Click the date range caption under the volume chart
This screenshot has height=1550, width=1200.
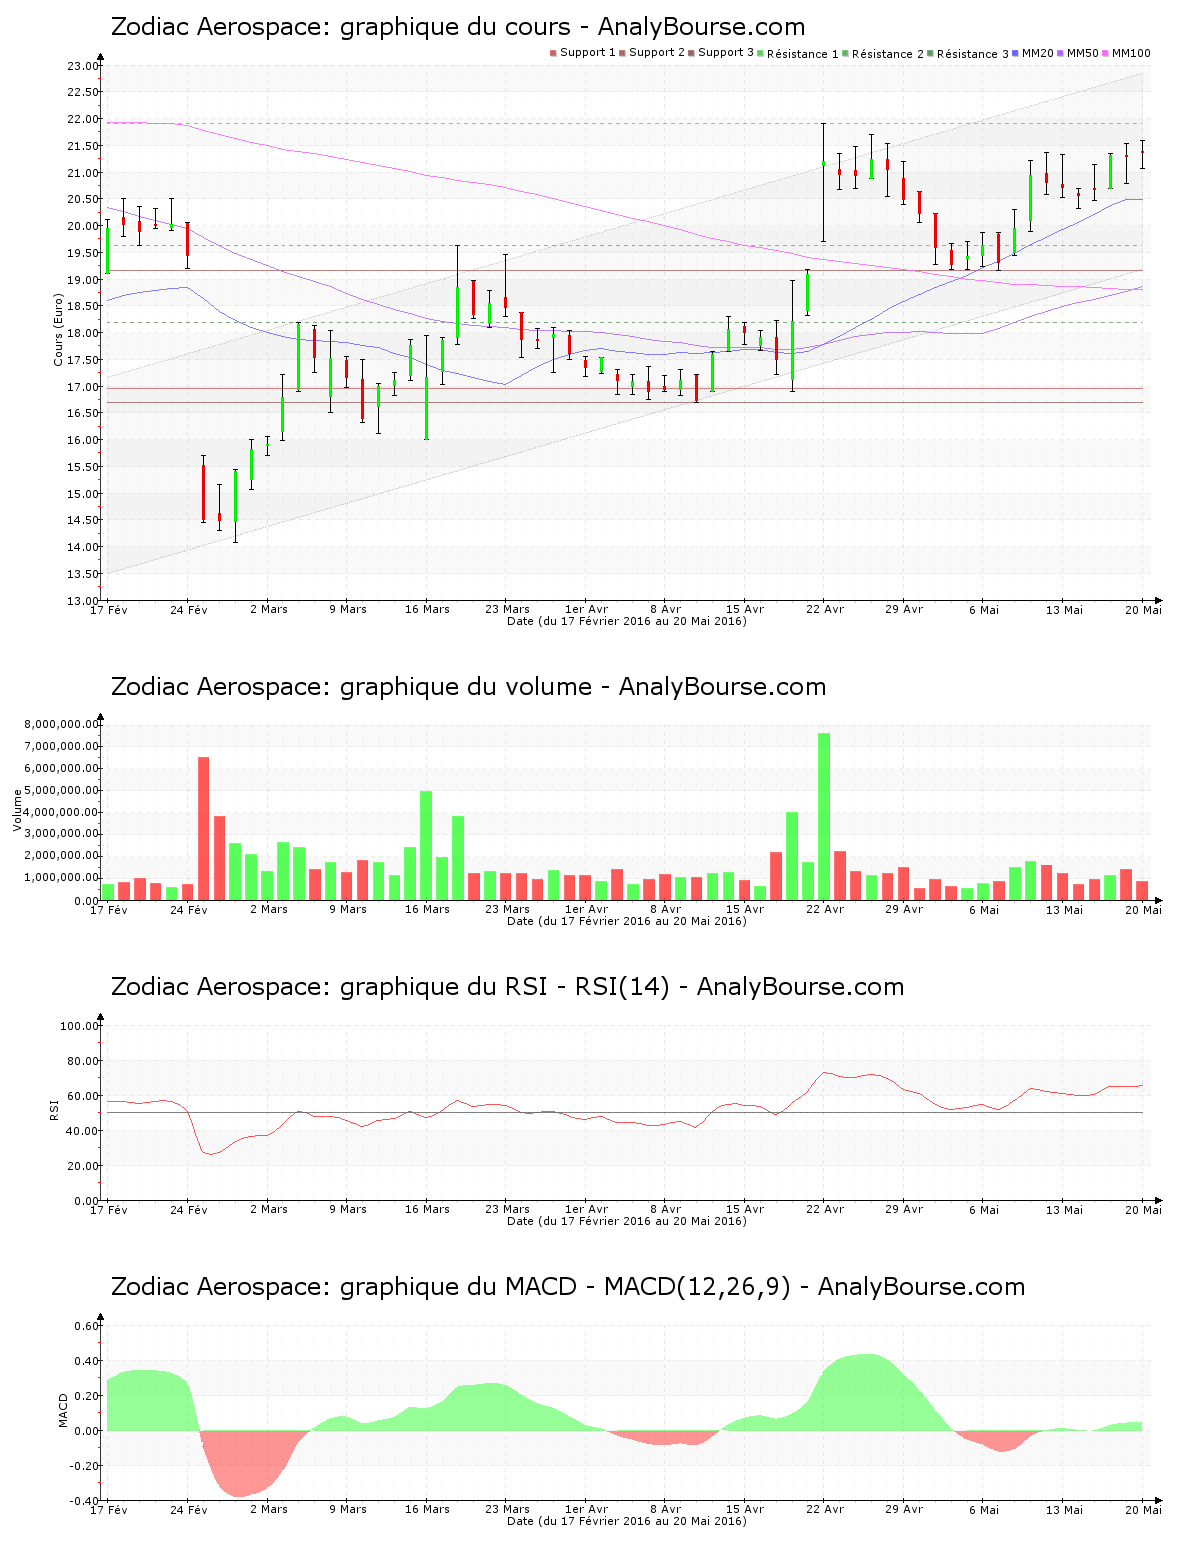click(x=626, y=921)
